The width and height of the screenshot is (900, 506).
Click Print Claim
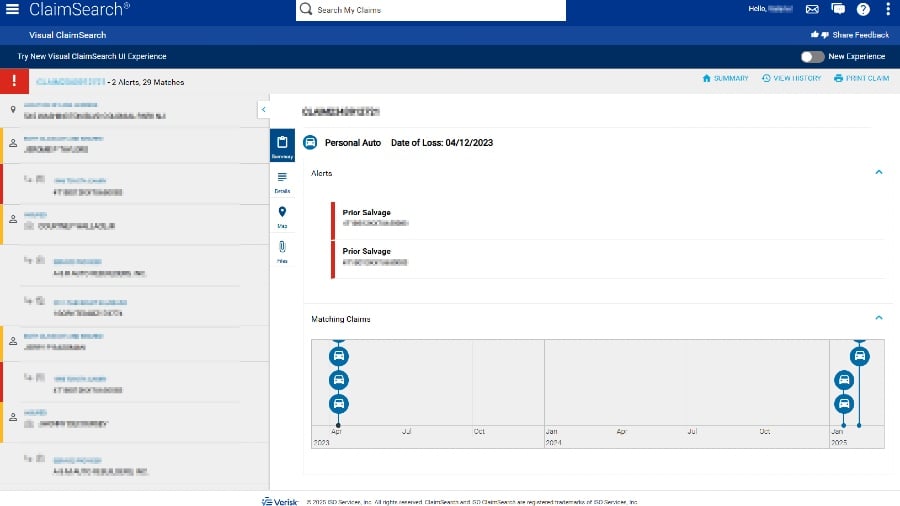(x=862, y=78)
